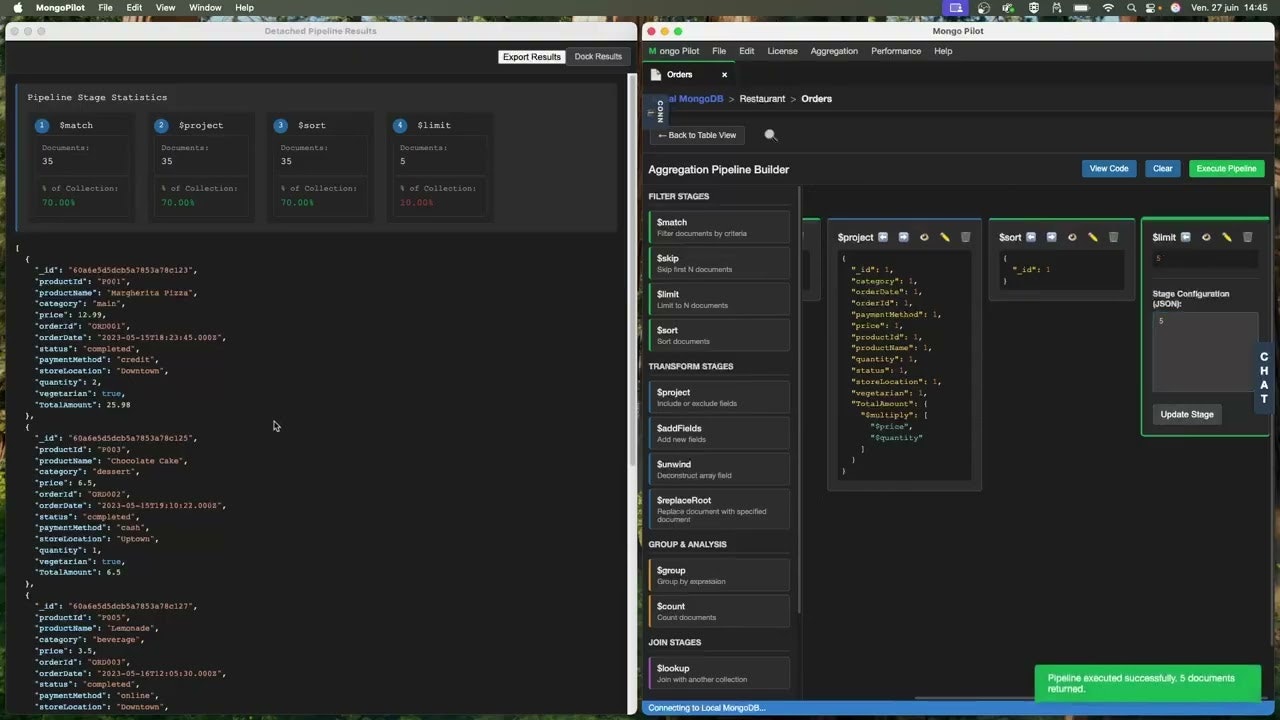
Task: Click Dock Results button
Action: click(598, 57)
